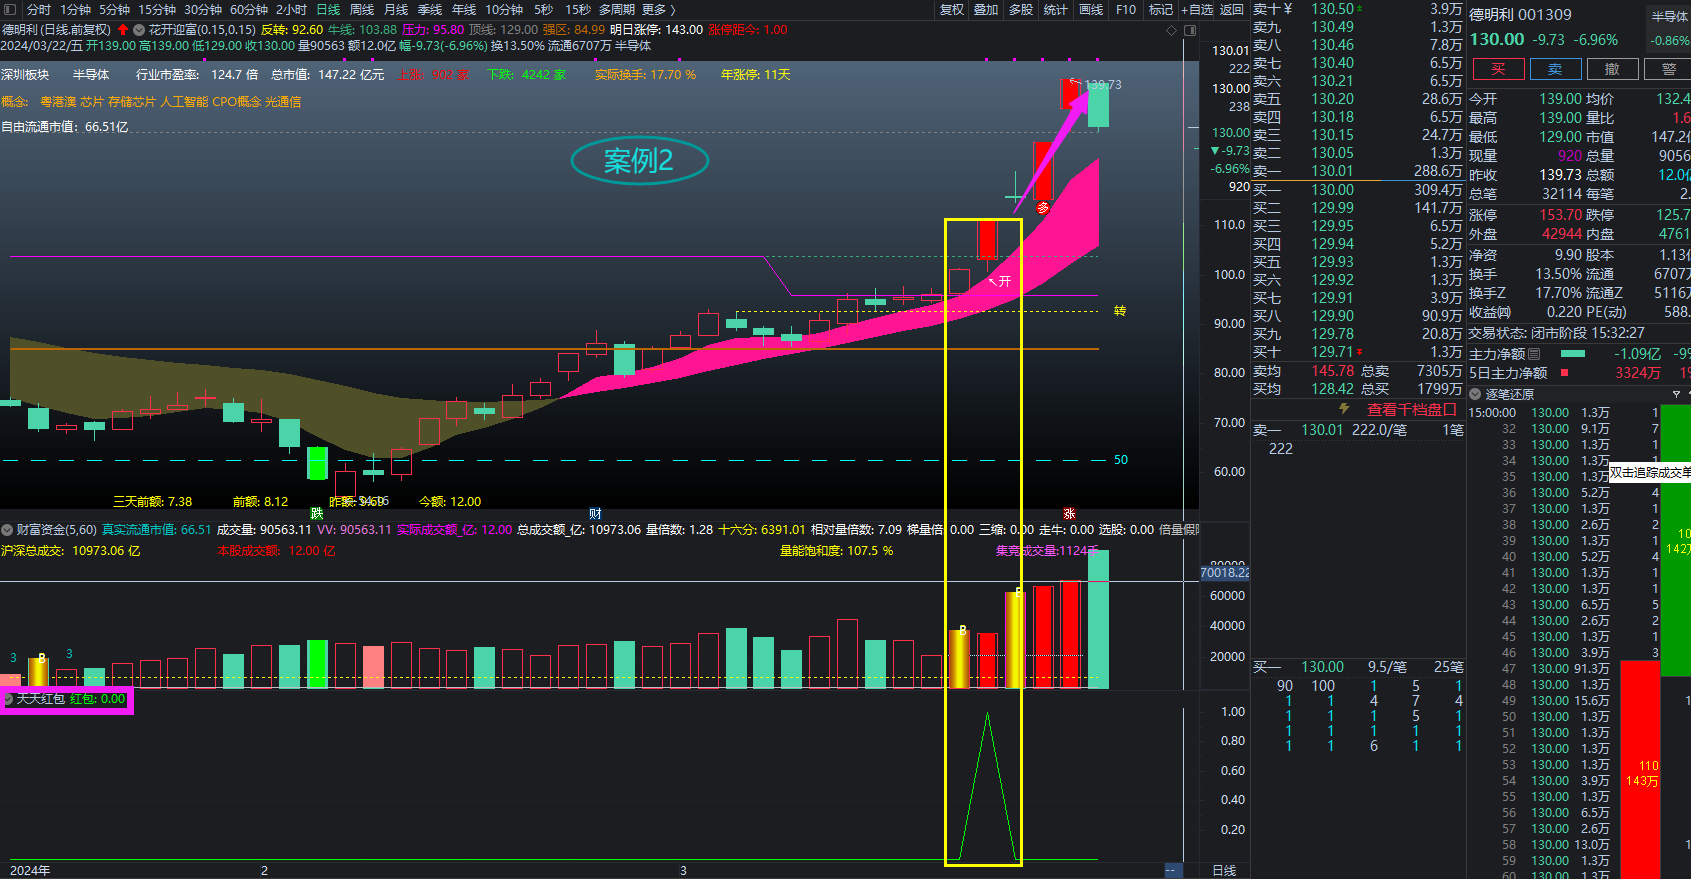Viewport: 1691px width, 879px height.
Task: Click the 5日主力净额 row
Action: 1579,373
